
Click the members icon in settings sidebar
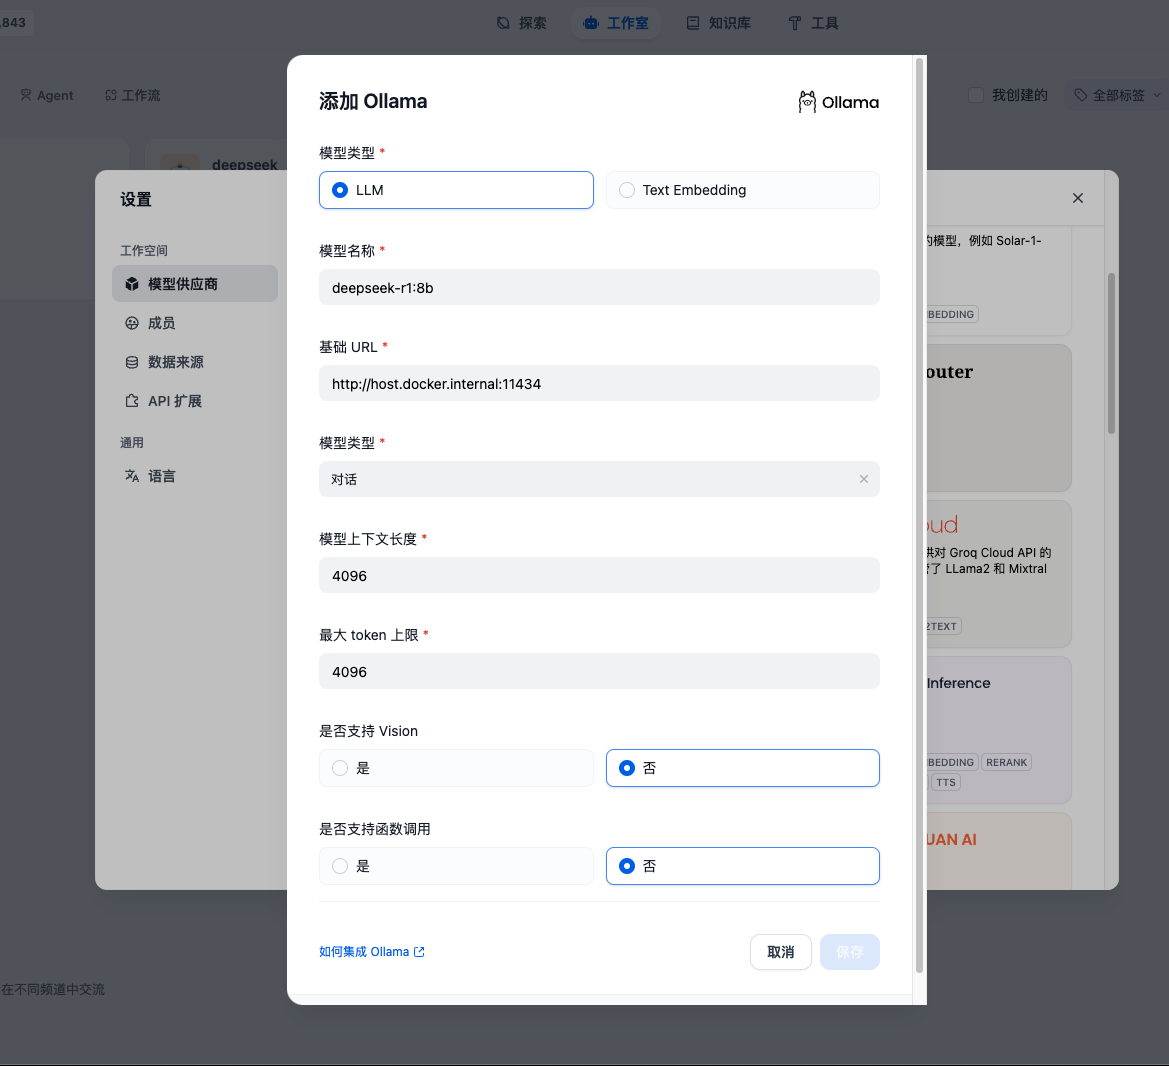click(x=132, y=323)
